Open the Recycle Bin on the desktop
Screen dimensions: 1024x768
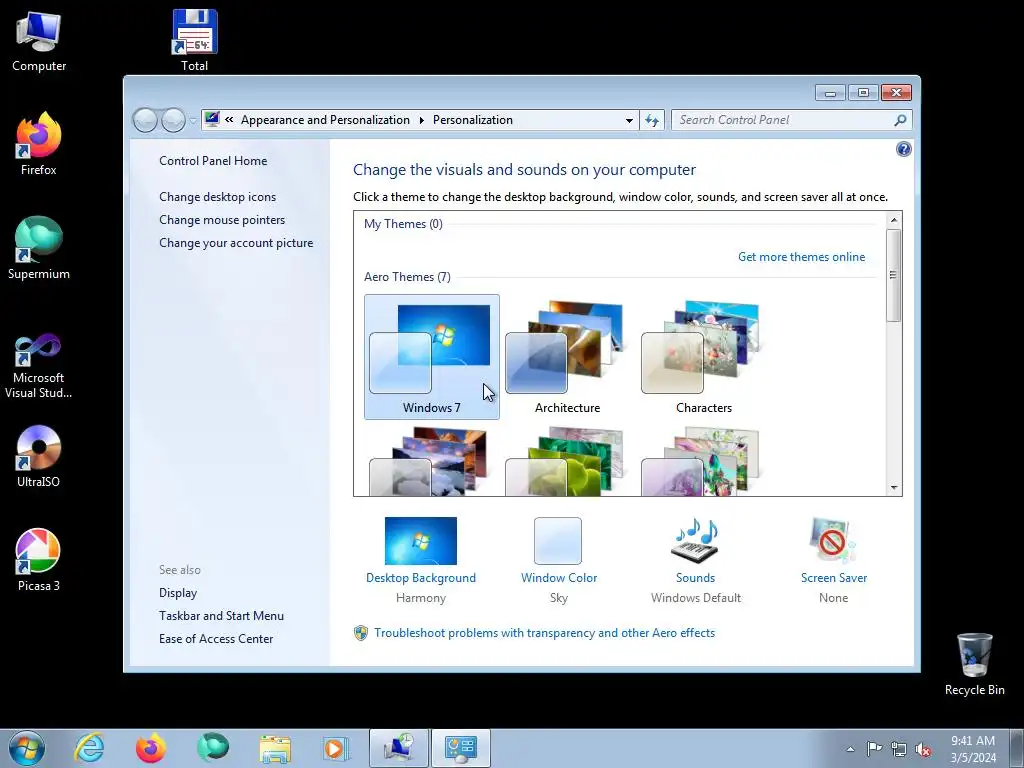tap(974, 664)
